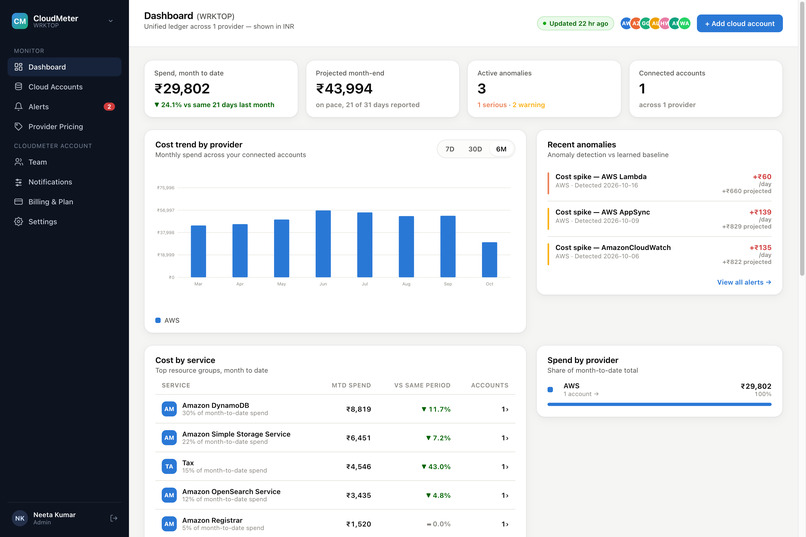Open accounts chevron in Amazon OpenSearch Service row
The image size is (806, 537).
(506, 496)
